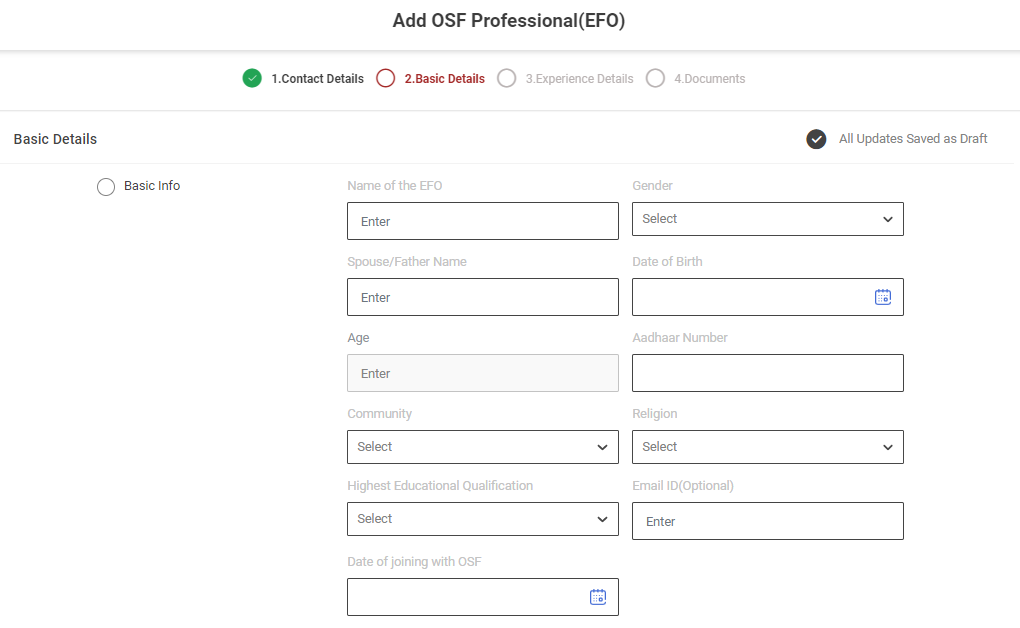The height and width of the screenshot is (628, 1020).
Task: Jump to the 4.Documents step
Action: pos(709,79)
